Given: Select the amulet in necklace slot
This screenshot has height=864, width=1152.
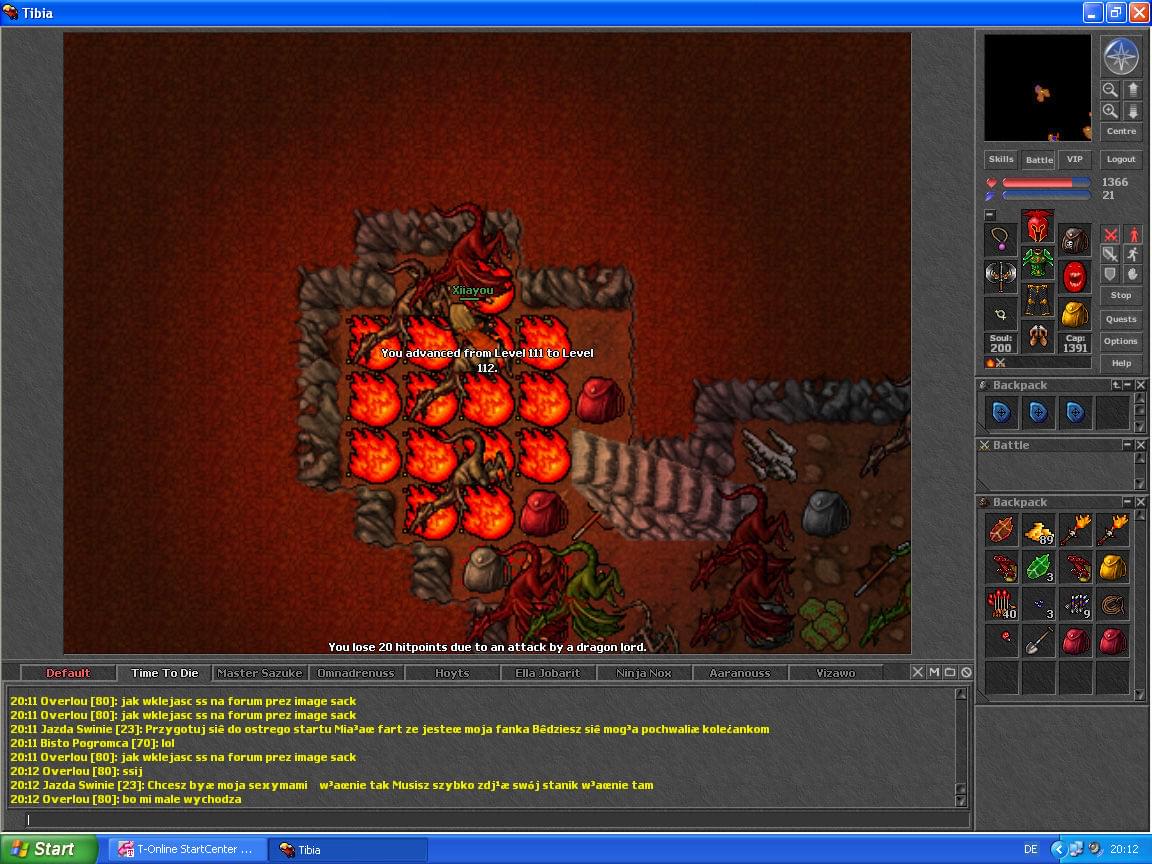Looking at the screenshot, I should point(1001,239).
